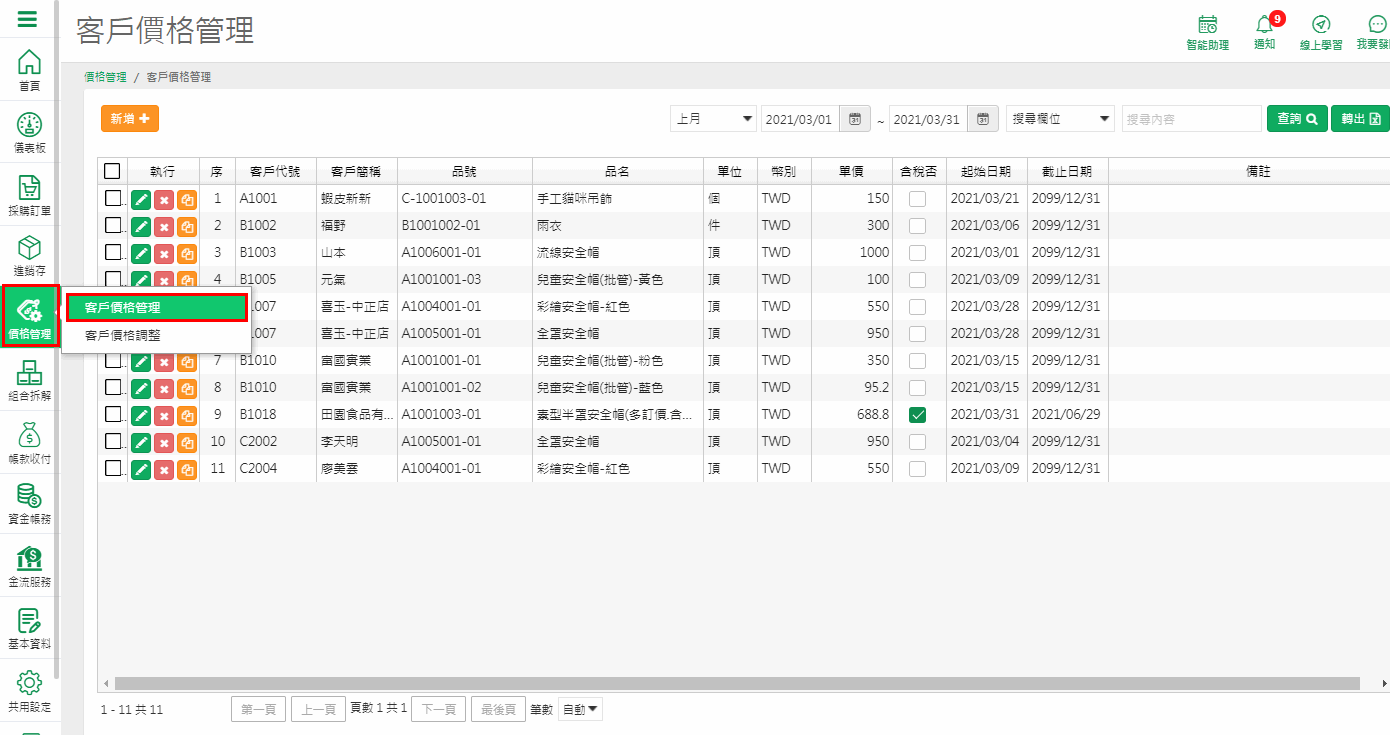
Task: Select 客戶價格管理 from the flyout menu
Action: point(156,308)
